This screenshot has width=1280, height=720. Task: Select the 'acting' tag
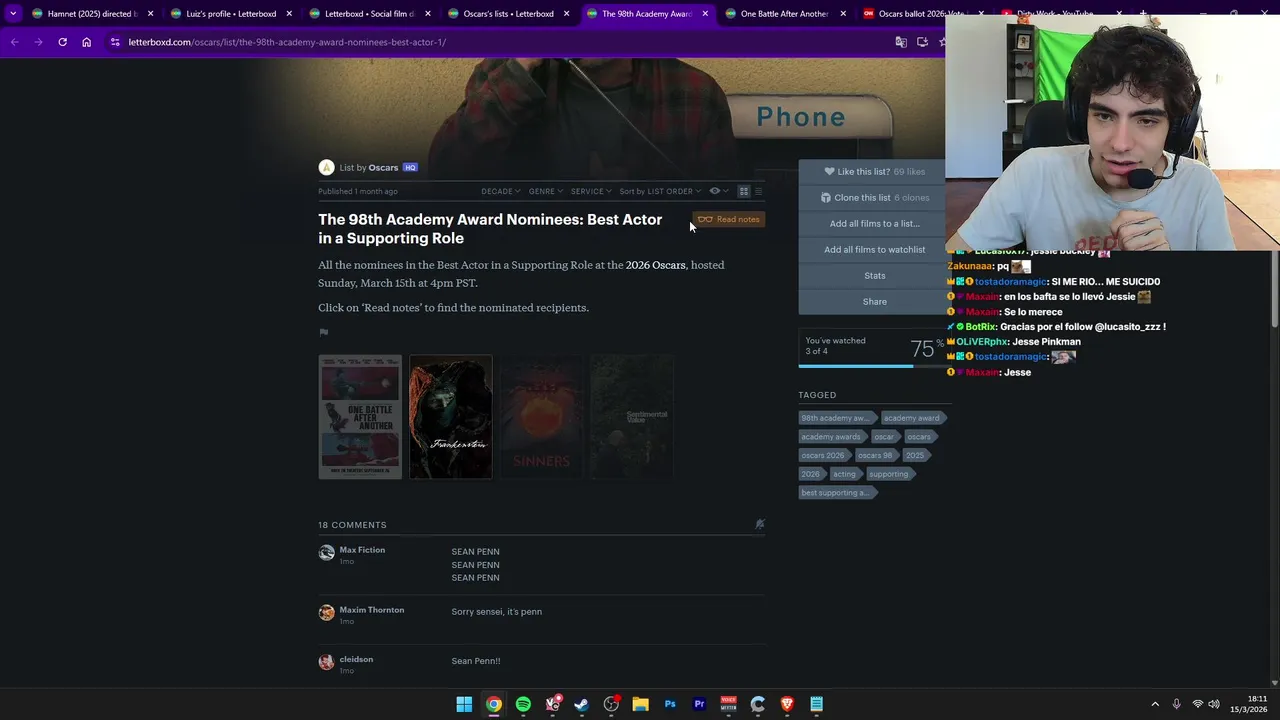[845, 475]
